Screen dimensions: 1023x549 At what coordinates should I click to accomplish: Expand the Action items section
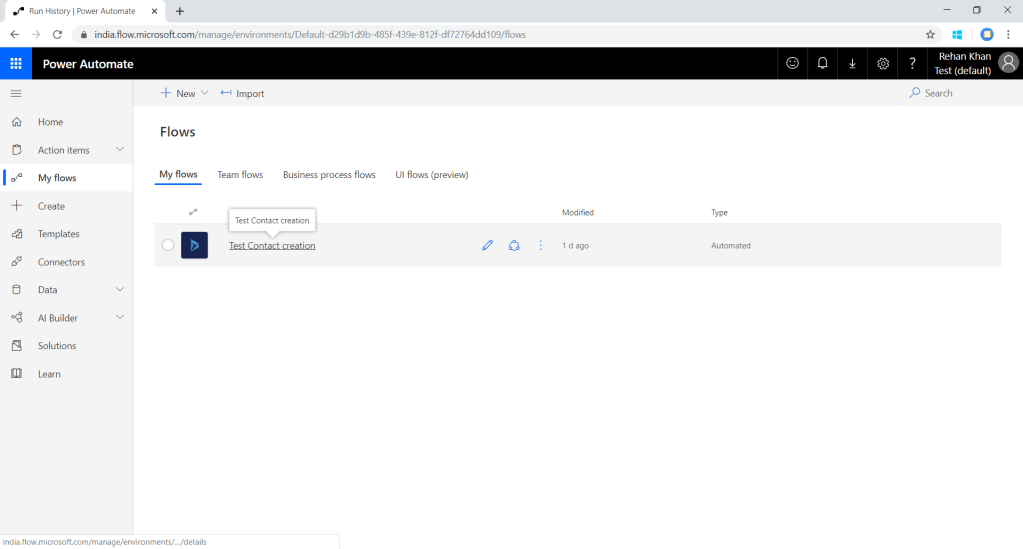[x=120, y=150]
